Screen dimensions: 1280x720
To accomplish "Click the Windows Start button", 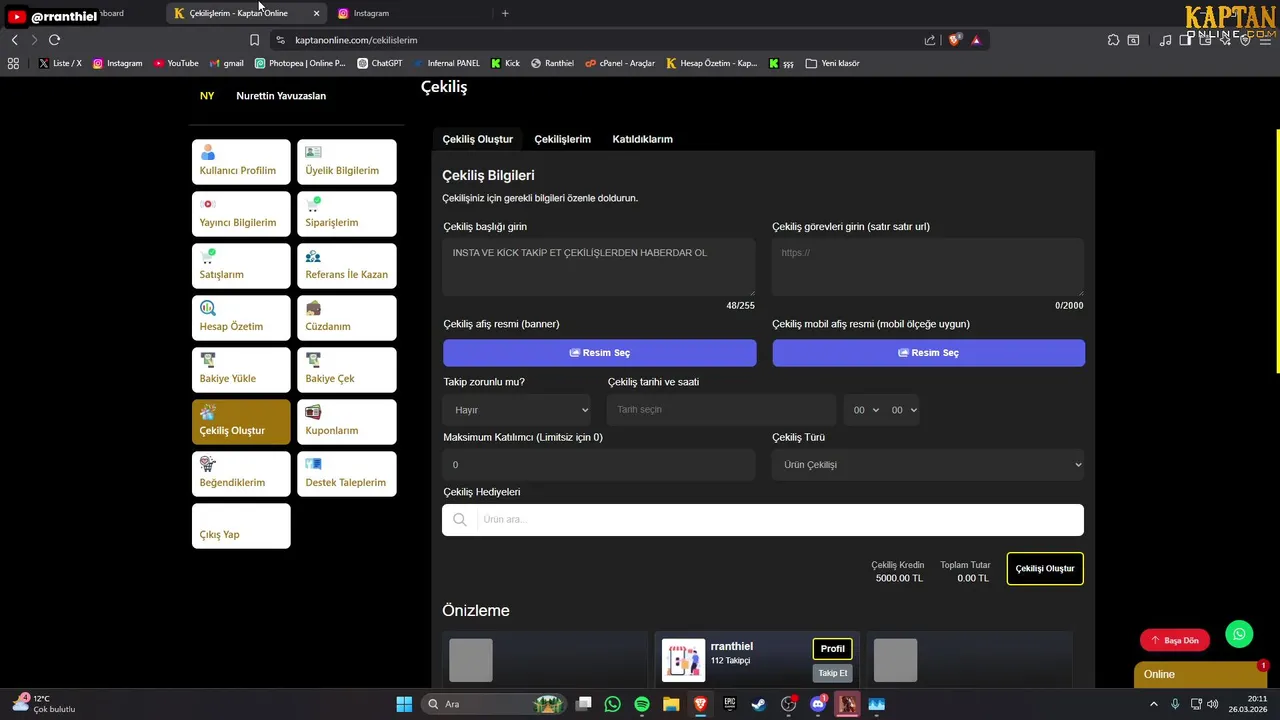I will click(404, 704).
